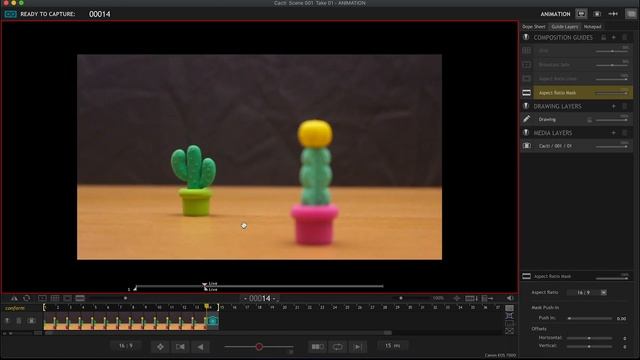The height and width of the screenshot is (360, 640).
Task: Delete selected composition guide trash icon
Action: pyautogui.click(x=624, y=37)
